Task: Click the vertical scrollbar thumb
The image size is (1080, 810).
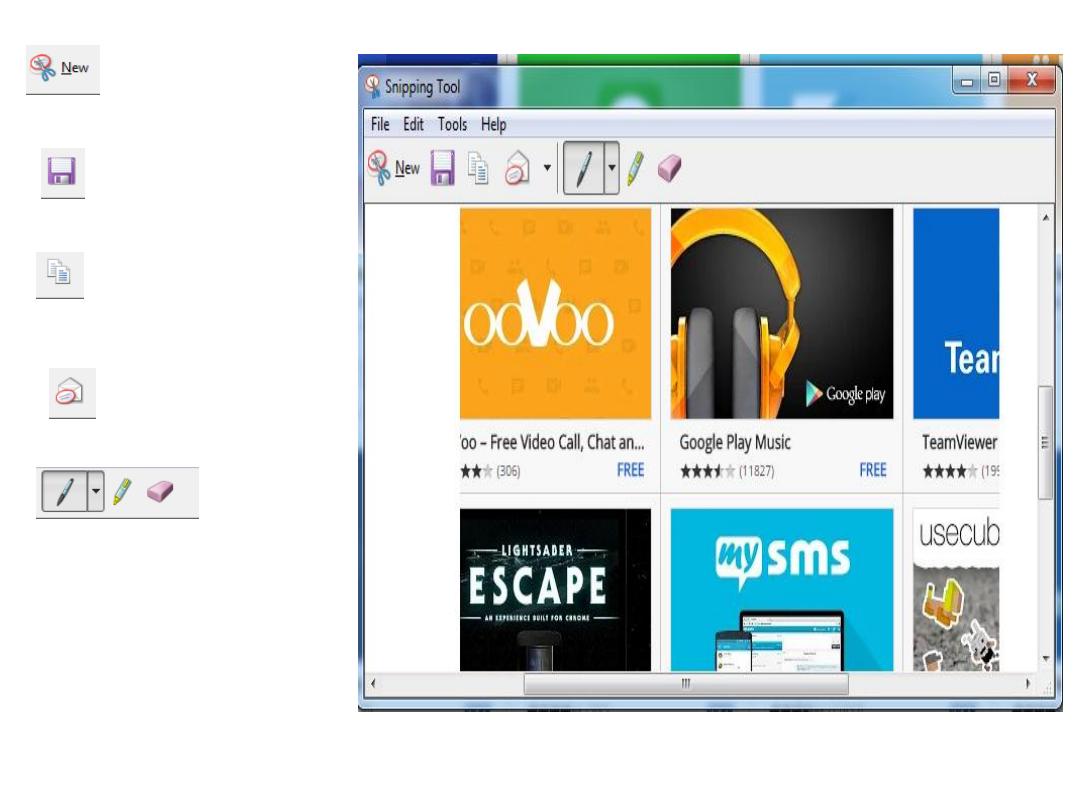Action: tap(1046, 442)
